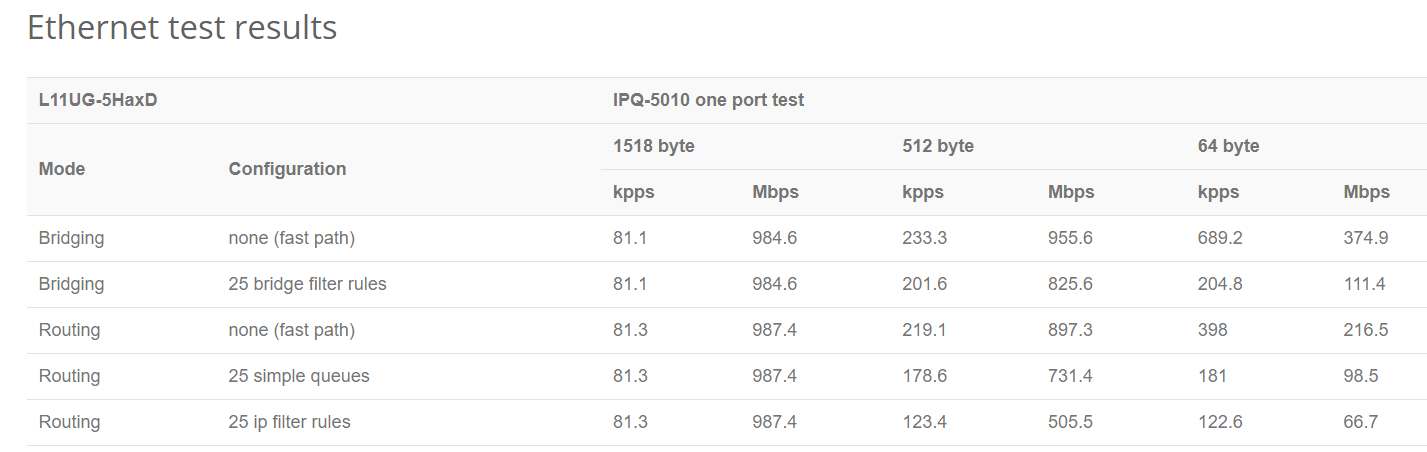Screen dimensions: 1427x452
Task: Pick the 825.6 Mbps table value
Action: point(1070,284)
